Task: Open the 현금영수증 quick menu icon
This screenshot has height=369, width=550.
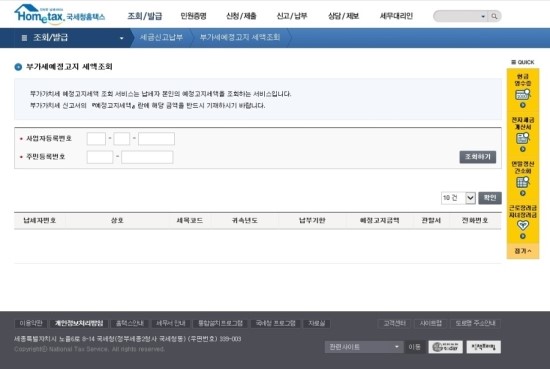Action: click(523, 94)
